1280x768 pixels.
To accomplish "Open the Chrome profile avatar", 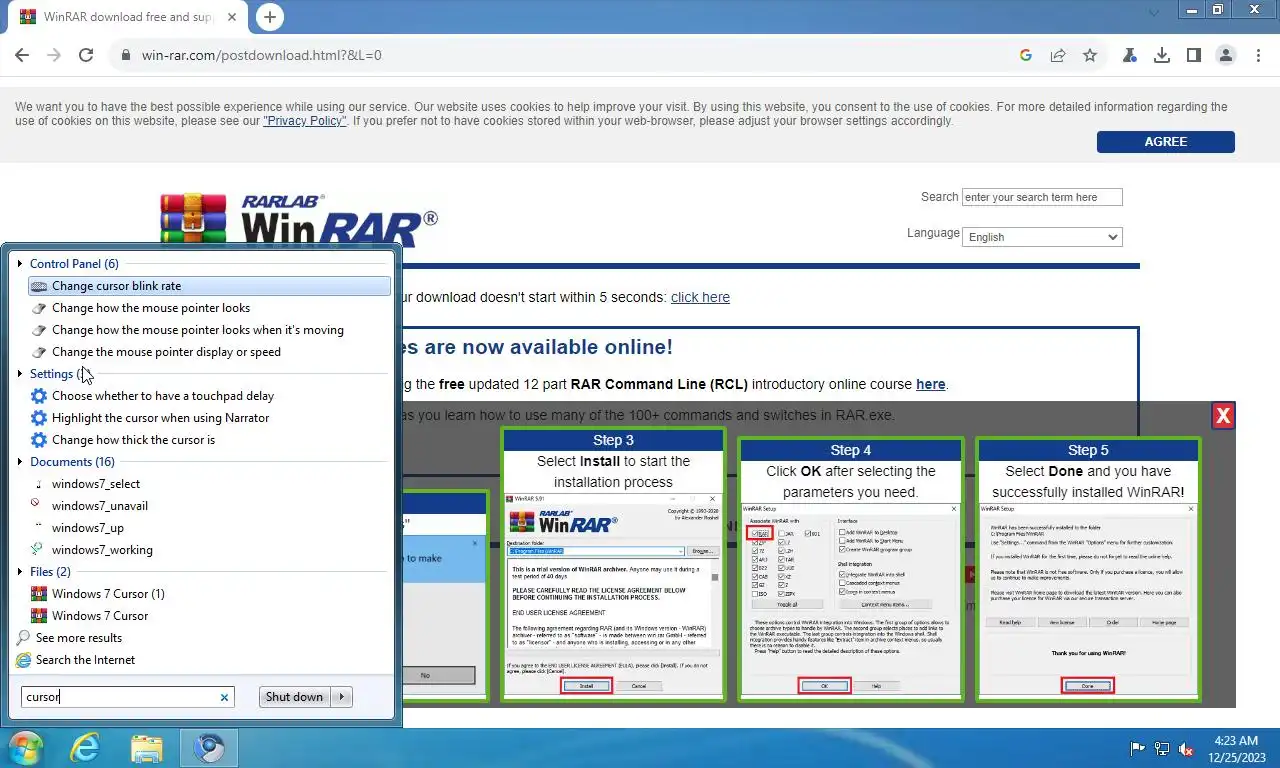I will (1226, 55).
